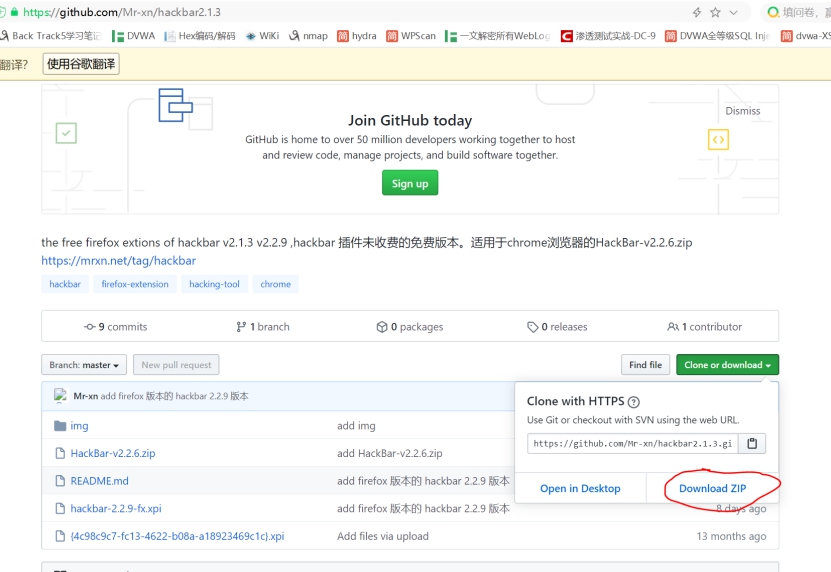
Task: Click the 13 months ago timestamp
Action: [731, 536]
